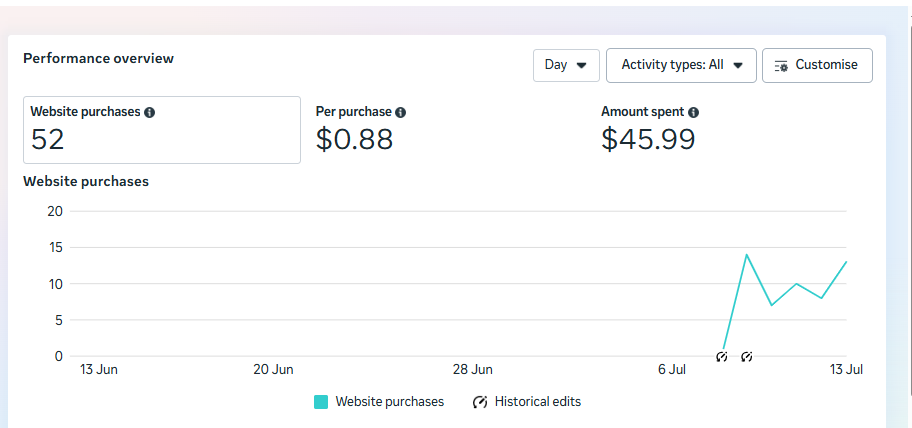Image resolution: width=912 pixels, height=428 pixels.
Task: Click the Historical edits icon in legend
Action: pos(480,402)
